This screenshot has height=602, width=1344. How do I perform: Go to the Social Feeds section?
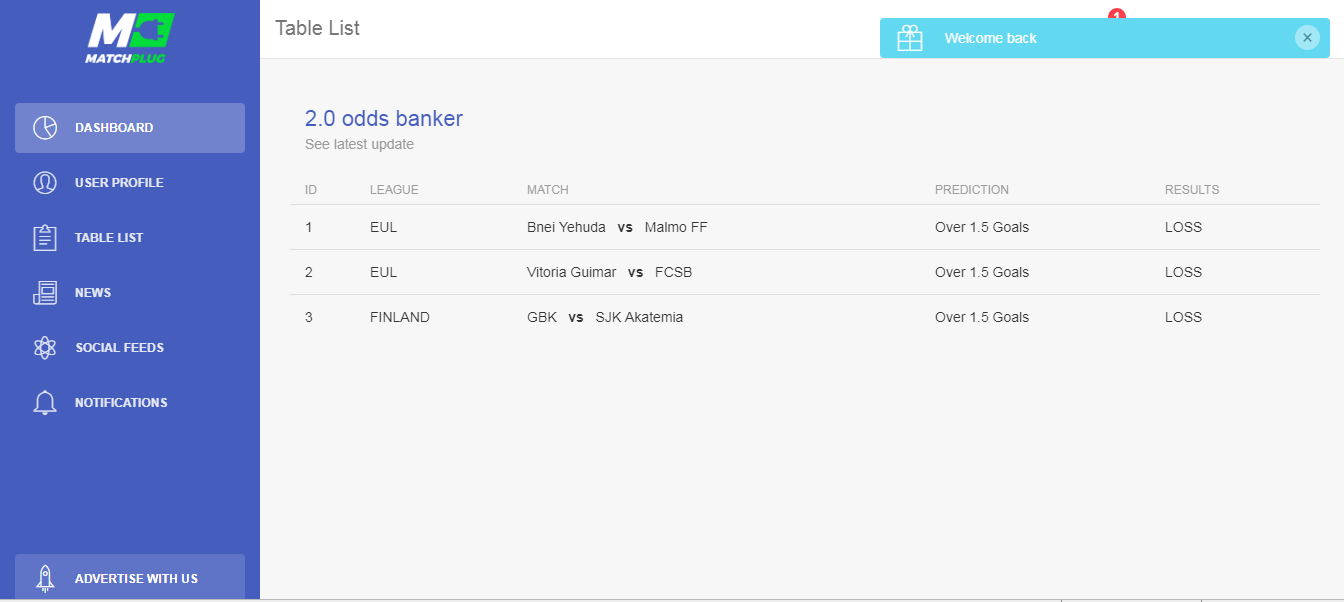(x=119, y=348)
